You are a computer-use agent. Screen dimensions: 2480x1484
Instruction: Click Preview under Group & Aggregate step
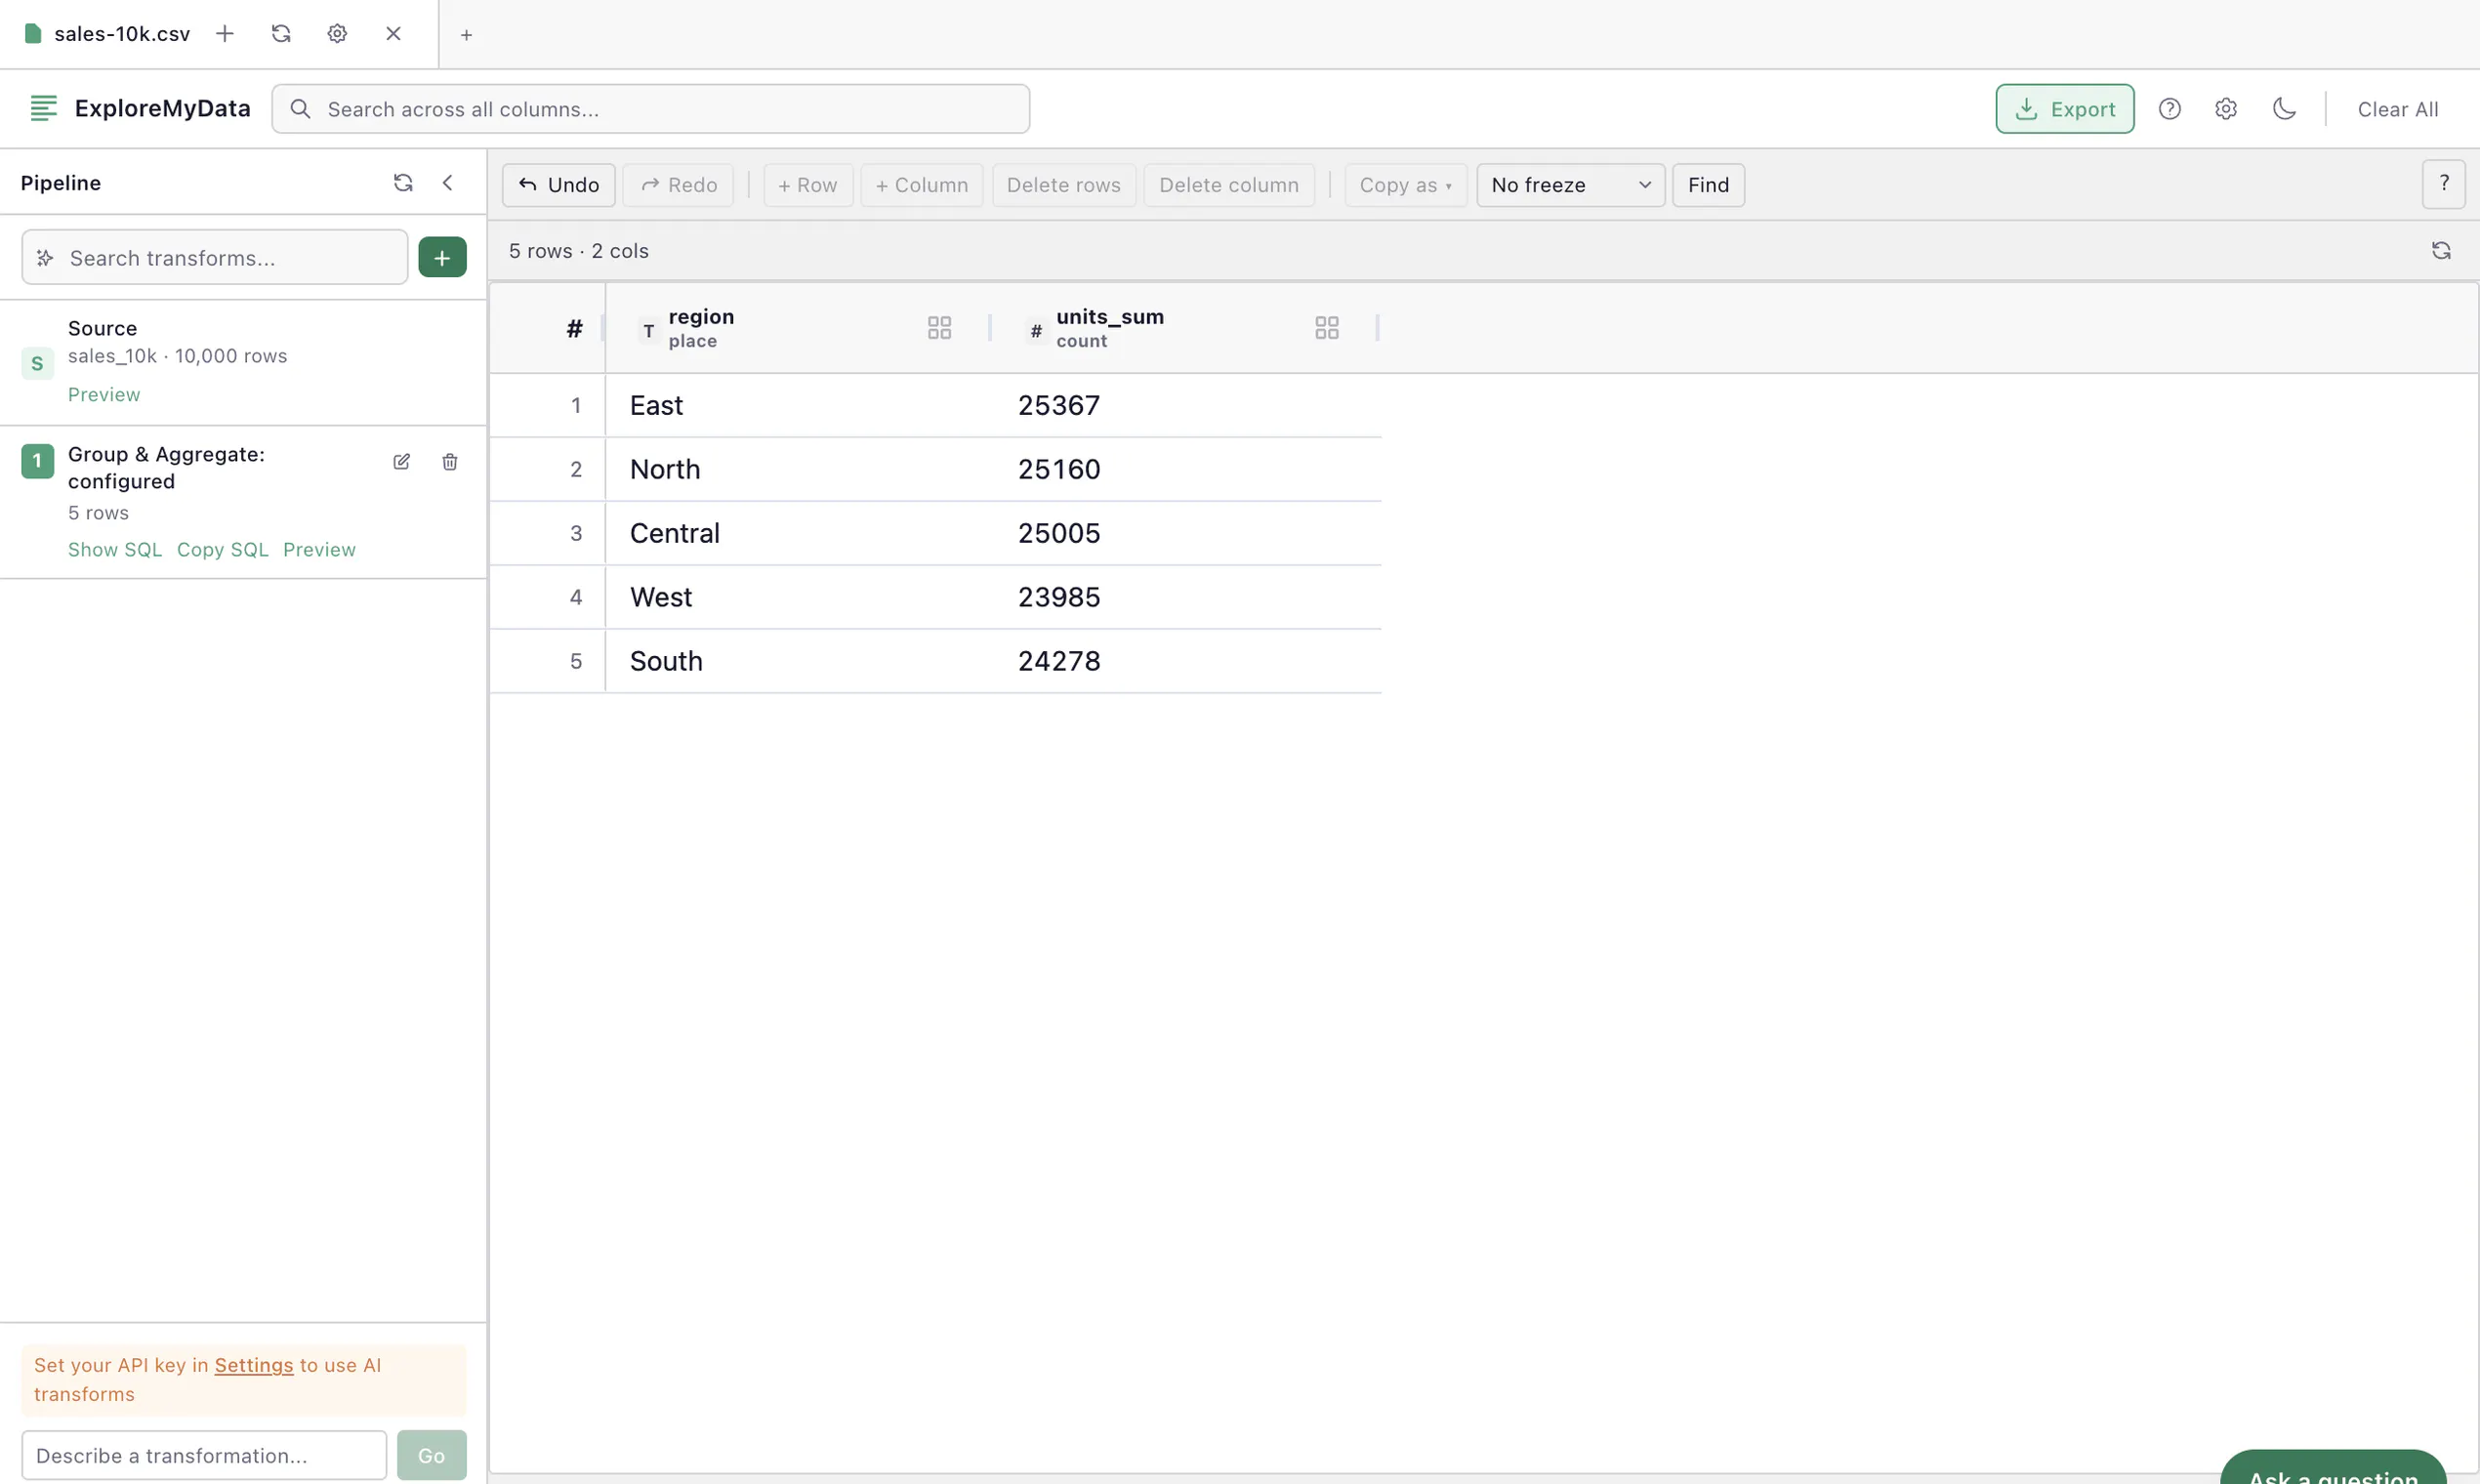[x=319, y=550]
